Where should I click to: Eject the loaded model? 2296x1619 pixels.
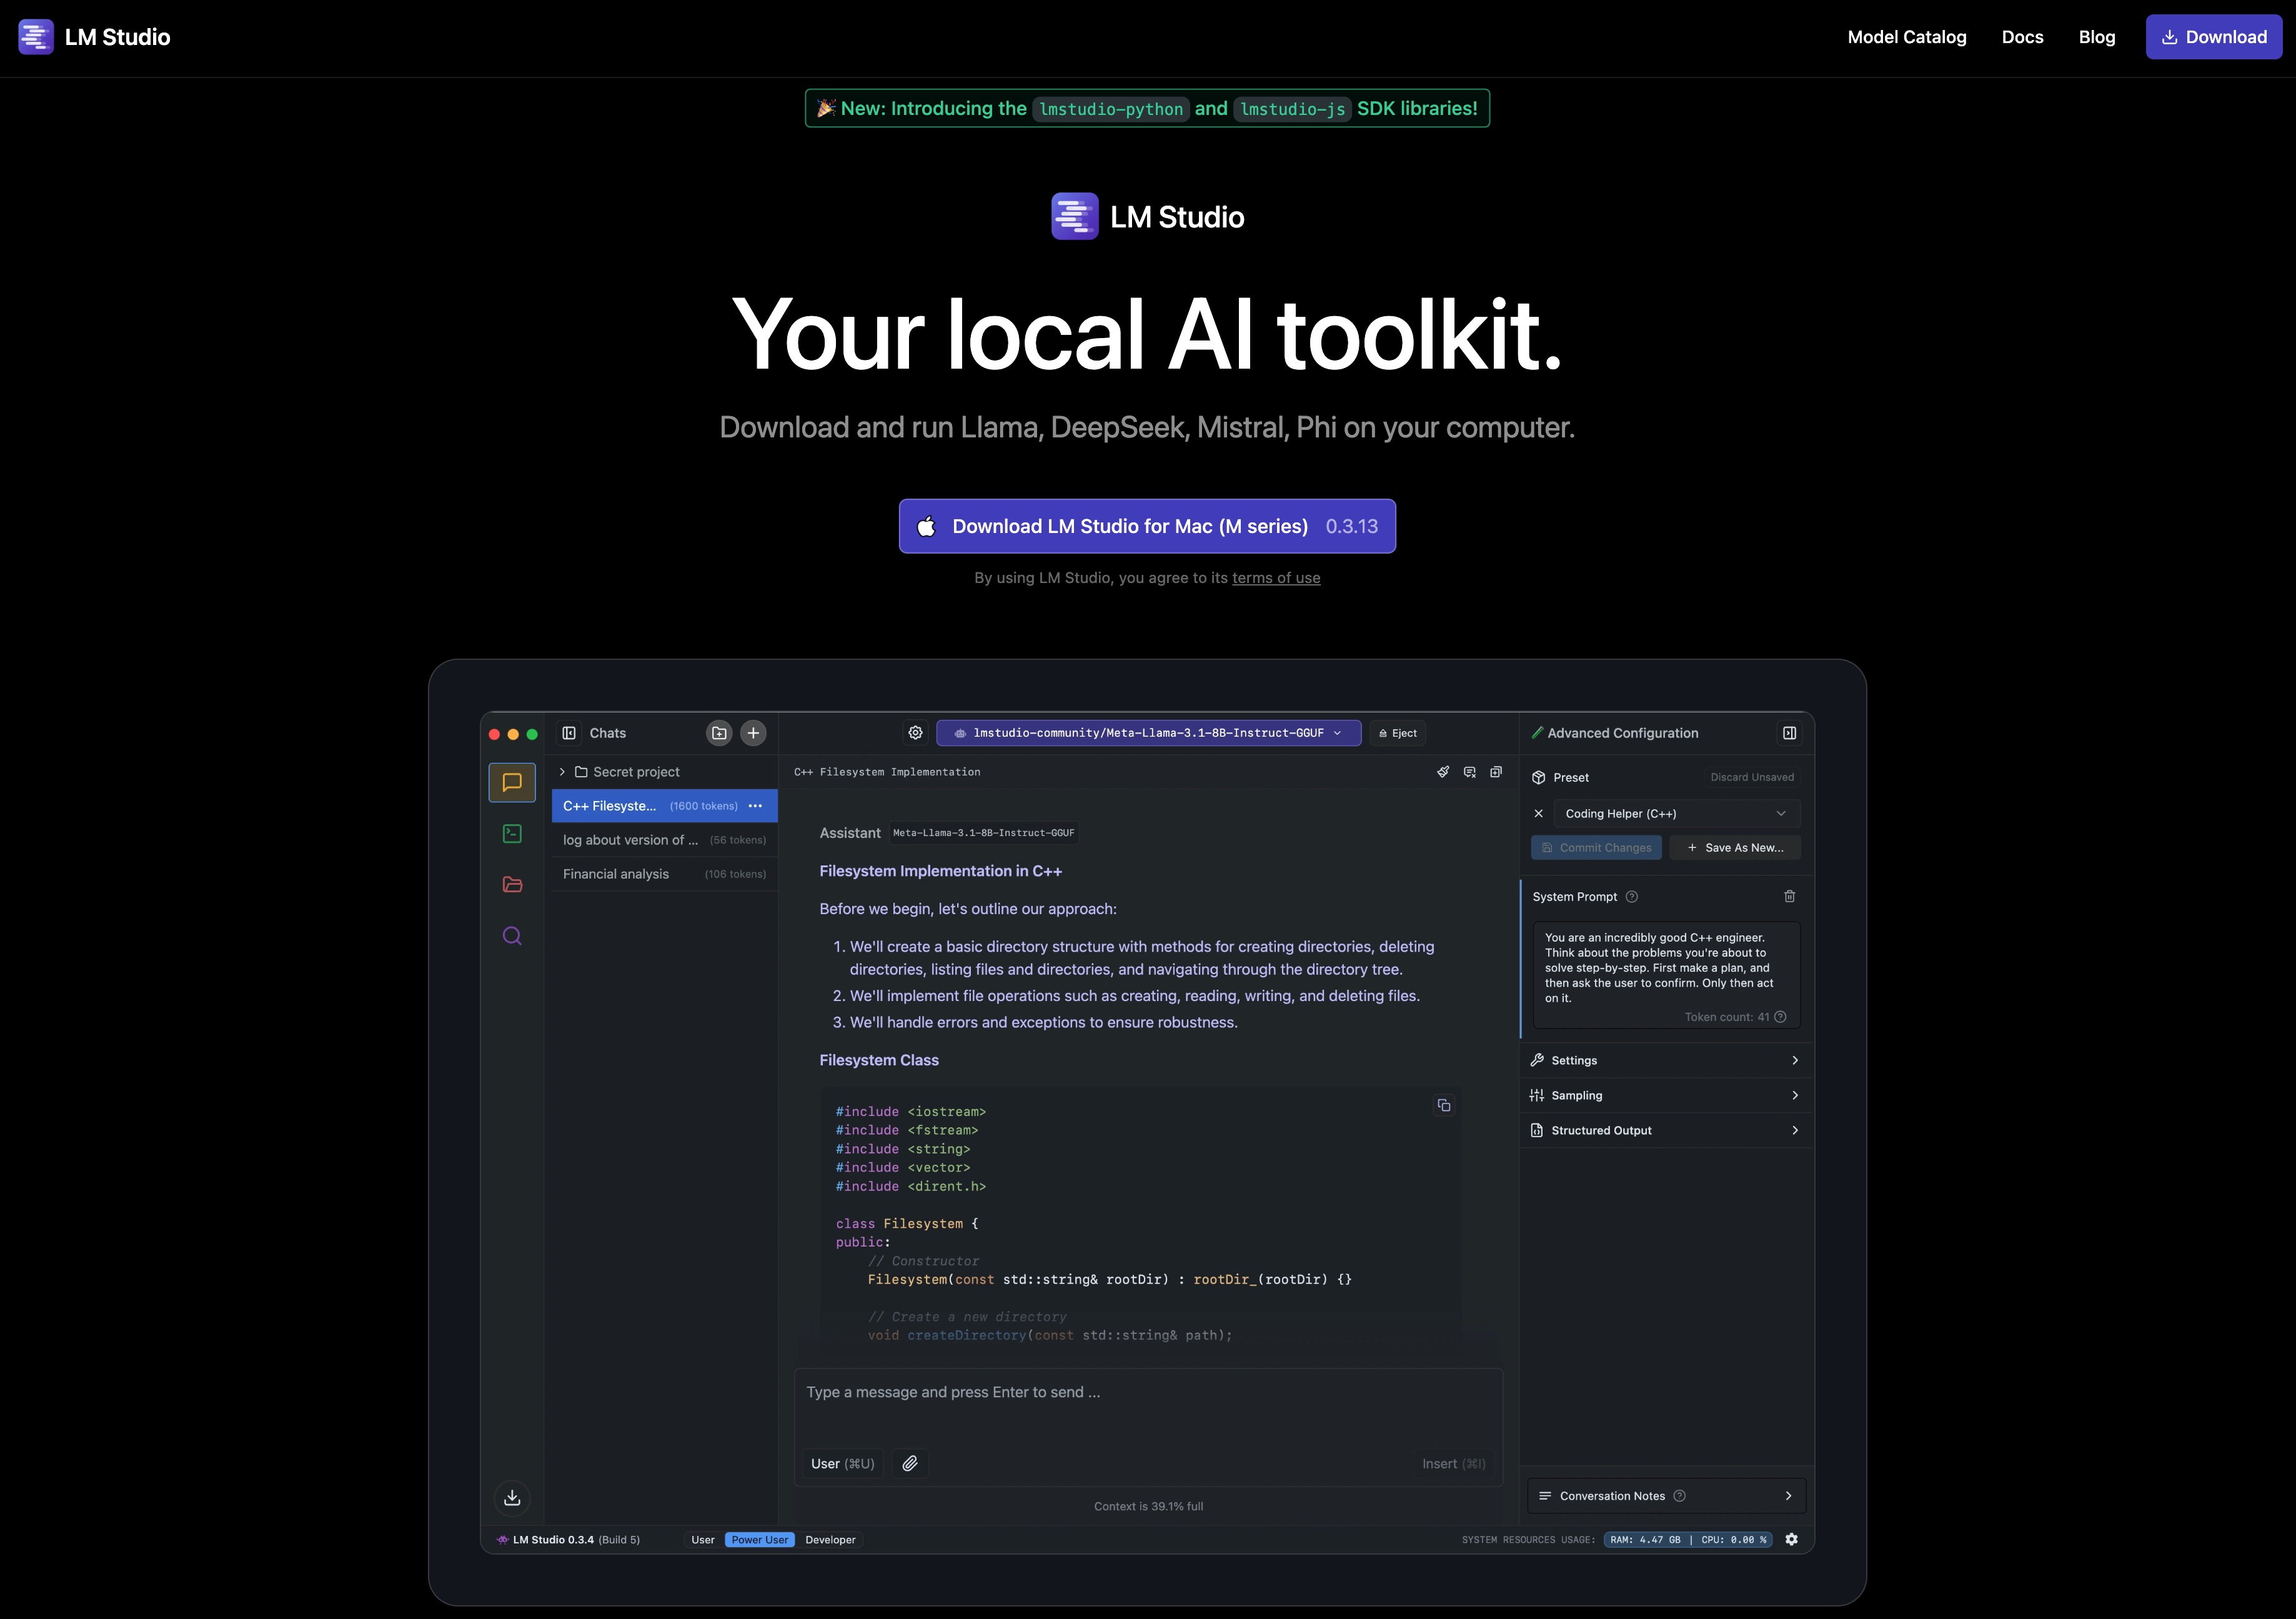click(1397, 733)
